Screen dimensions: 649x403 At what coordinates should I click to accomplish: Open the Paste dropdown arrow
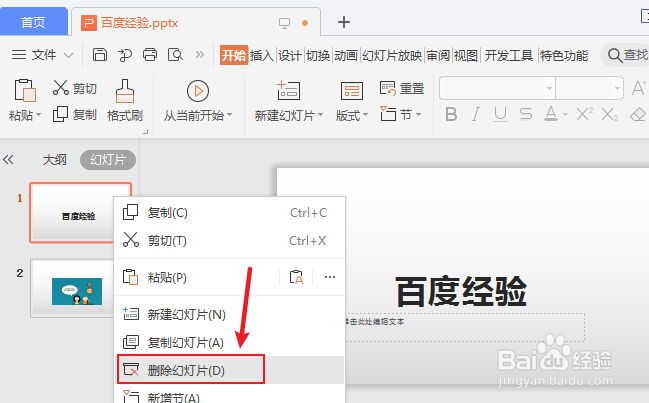38,115
